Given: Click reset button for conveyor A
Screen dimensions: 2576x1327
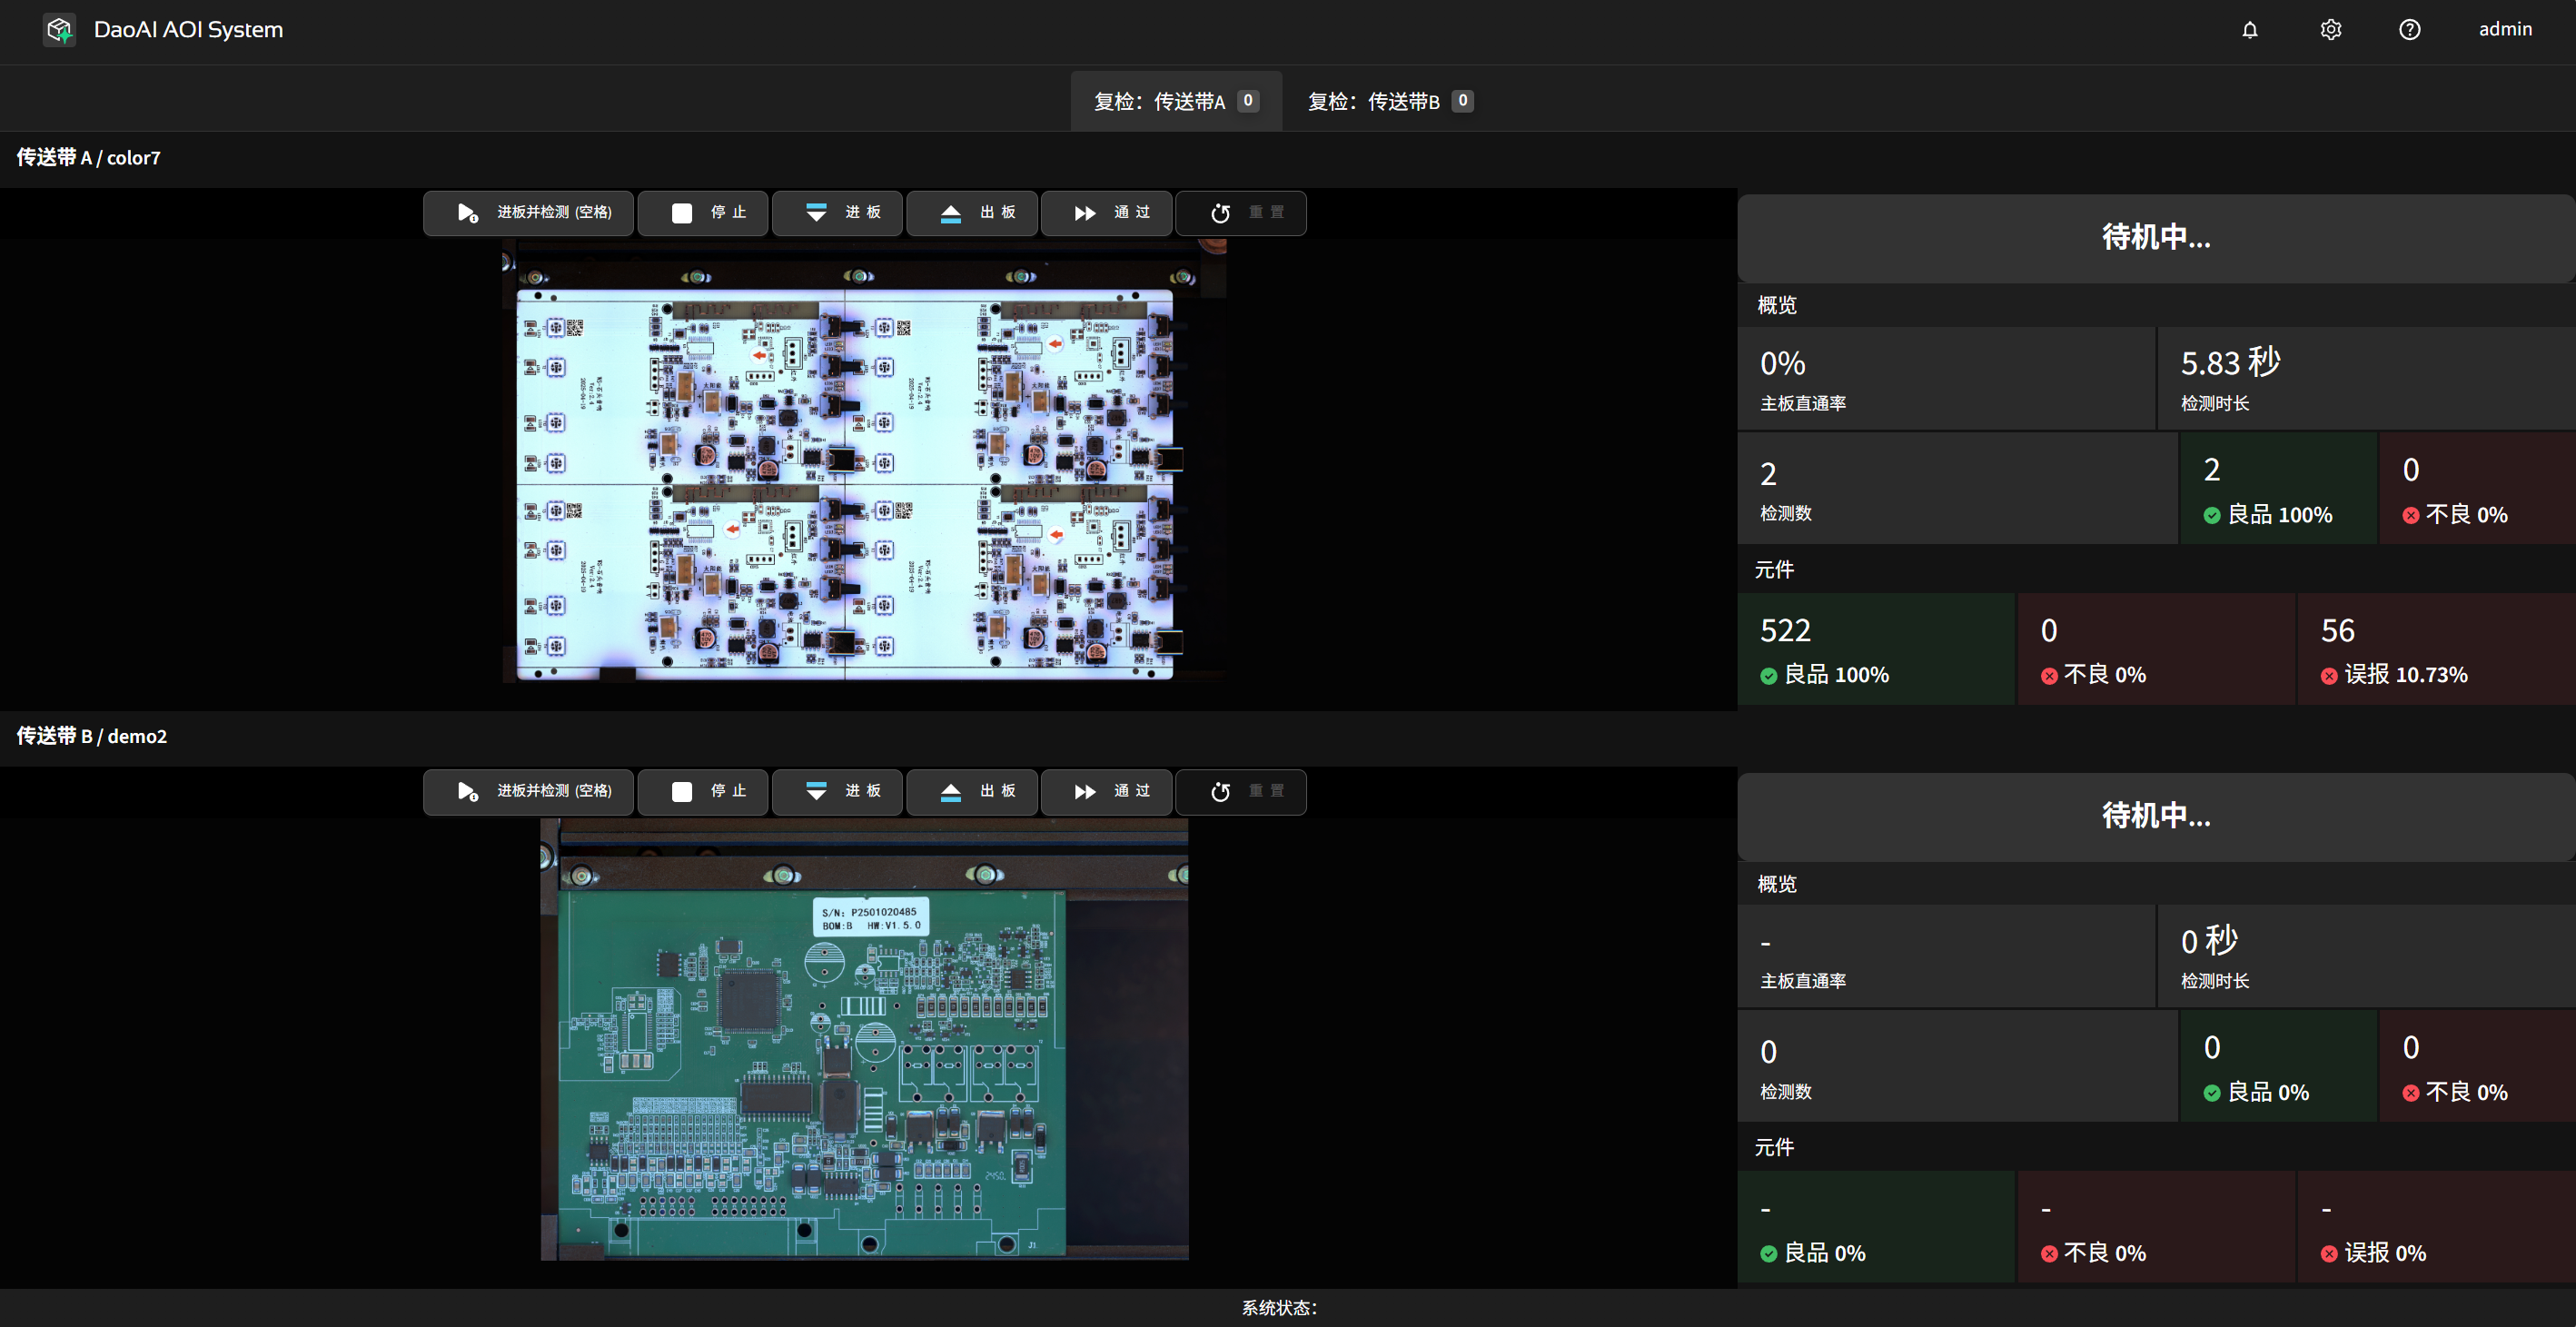Looking at the screenshot, I should [x=1240, y=213].
